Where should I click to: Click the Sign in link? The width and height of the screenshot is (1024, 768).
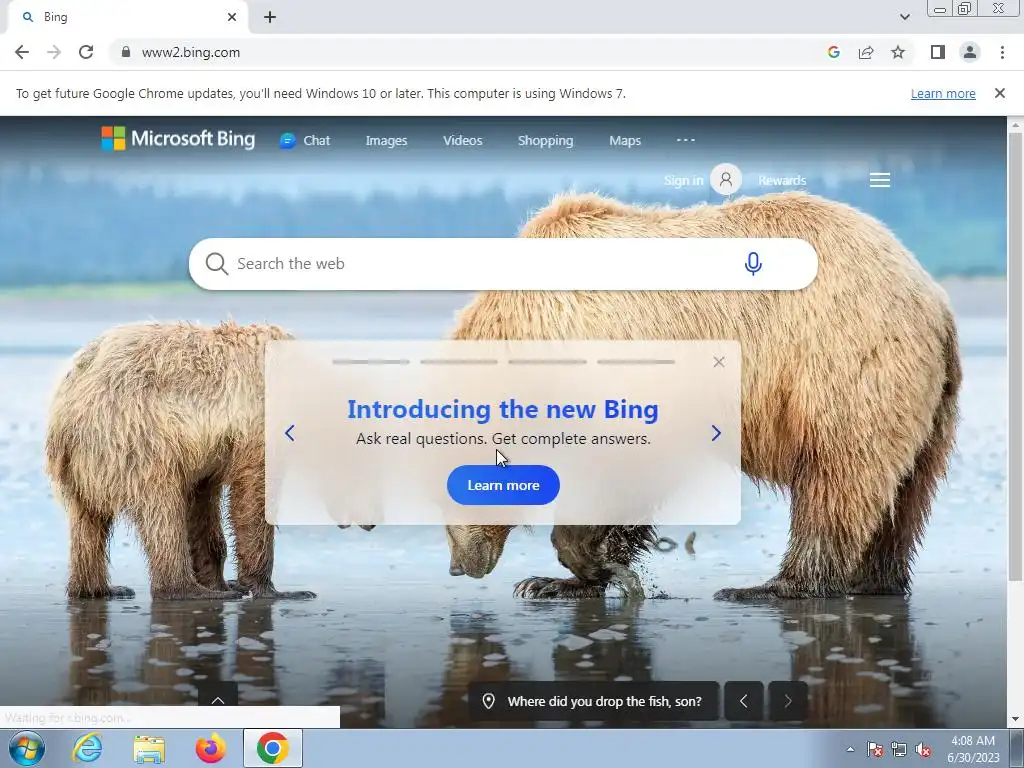coord(683,180)
